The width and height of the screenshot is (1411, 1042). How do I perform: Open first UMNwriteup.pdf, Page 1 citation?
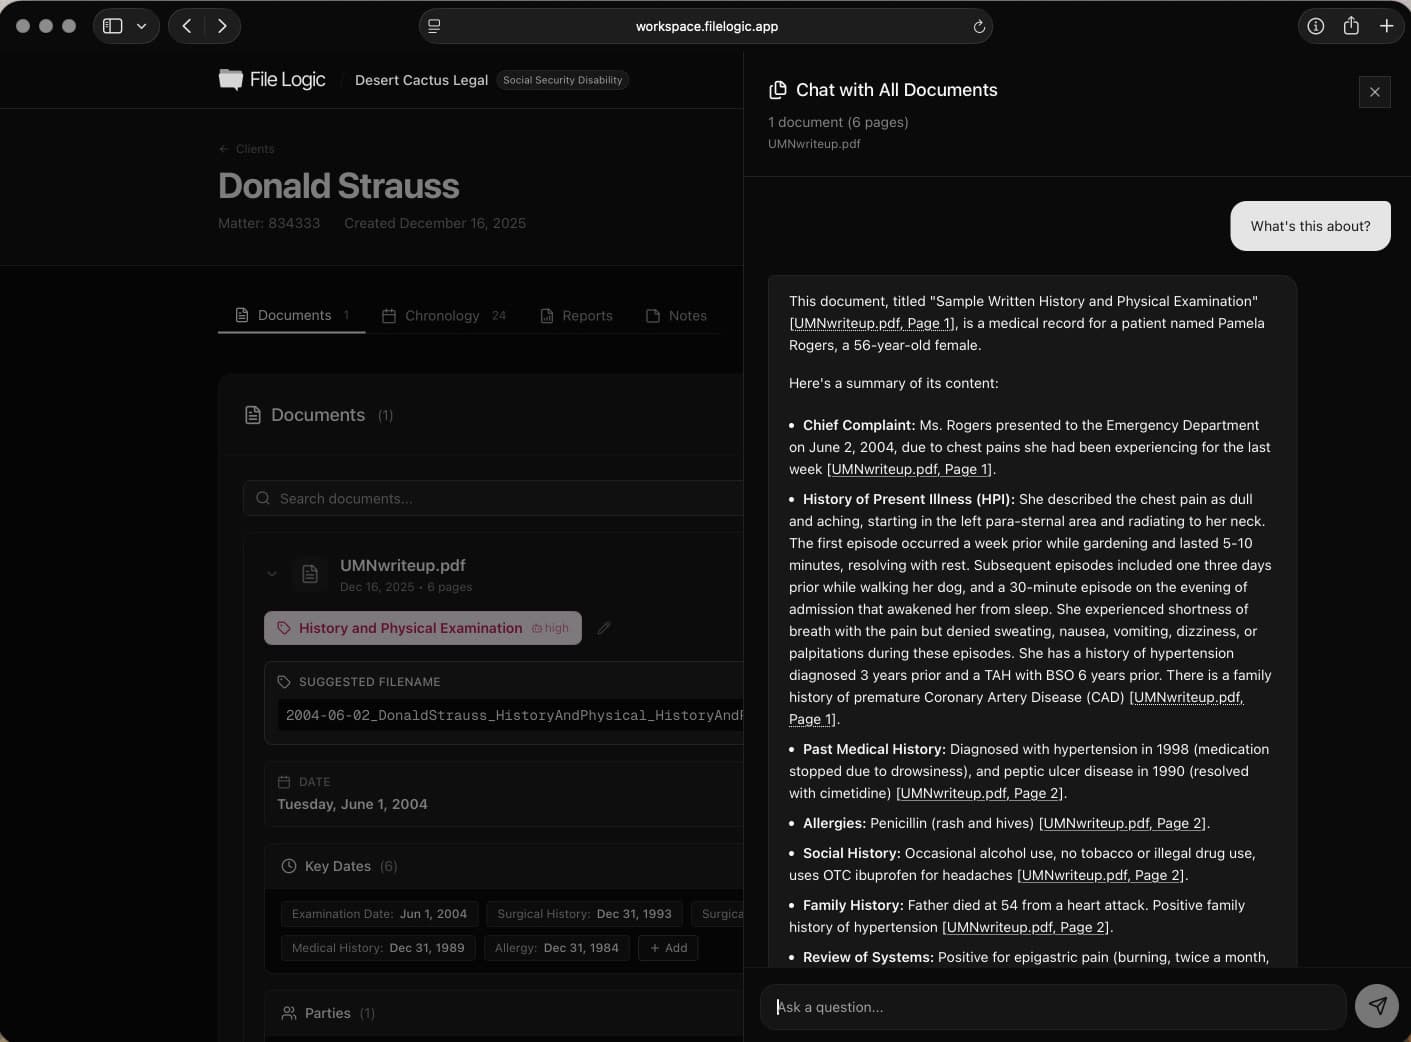coord(872,323)
